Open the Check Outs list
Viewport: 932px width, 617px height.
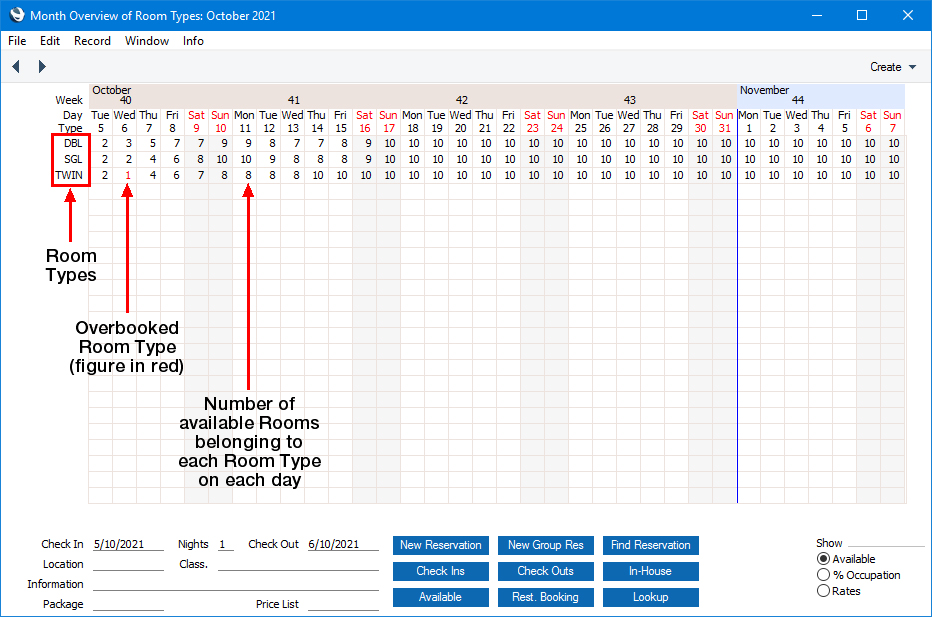tap(546, 571)
